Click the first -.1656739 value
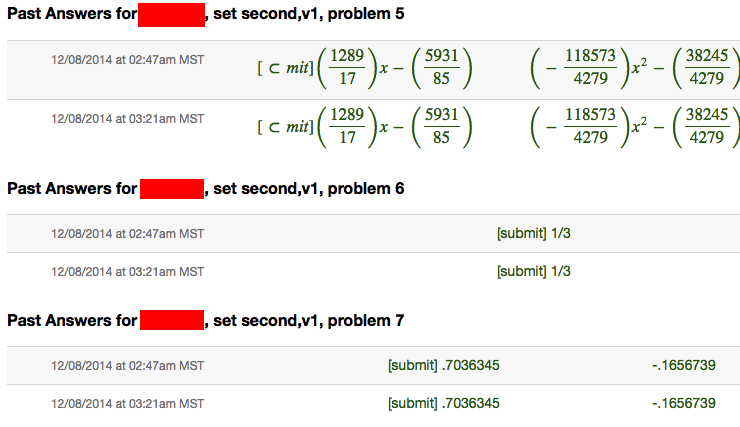740x427 pixels. pos(684,365)
